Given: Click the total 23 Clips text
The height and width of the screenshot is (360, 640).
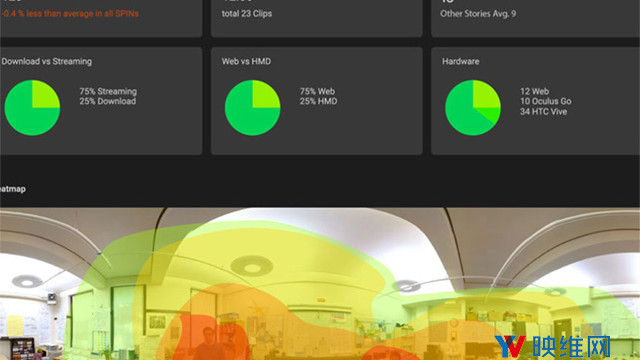Looking at the screenshot, I should [x=247, y=13].
